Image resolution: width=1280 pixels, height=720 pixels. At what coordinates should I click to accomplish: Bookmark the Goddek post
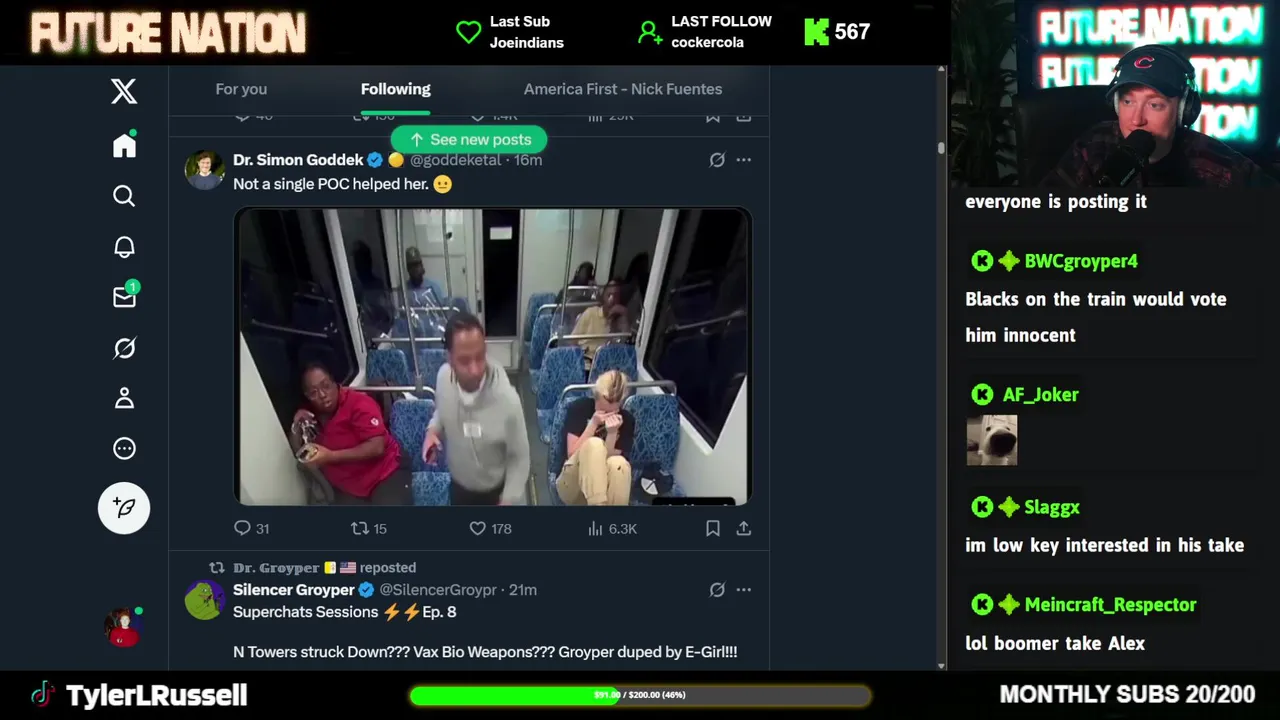[x=713, y=528]
